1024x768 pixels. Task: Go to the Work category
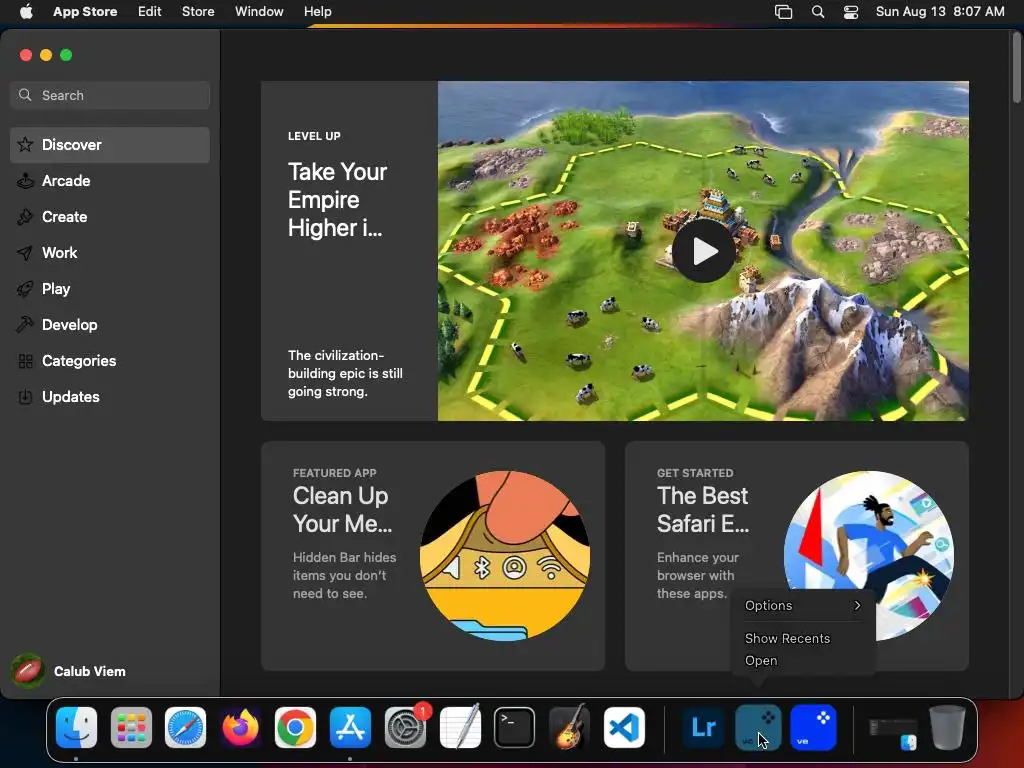pos(110,253)
